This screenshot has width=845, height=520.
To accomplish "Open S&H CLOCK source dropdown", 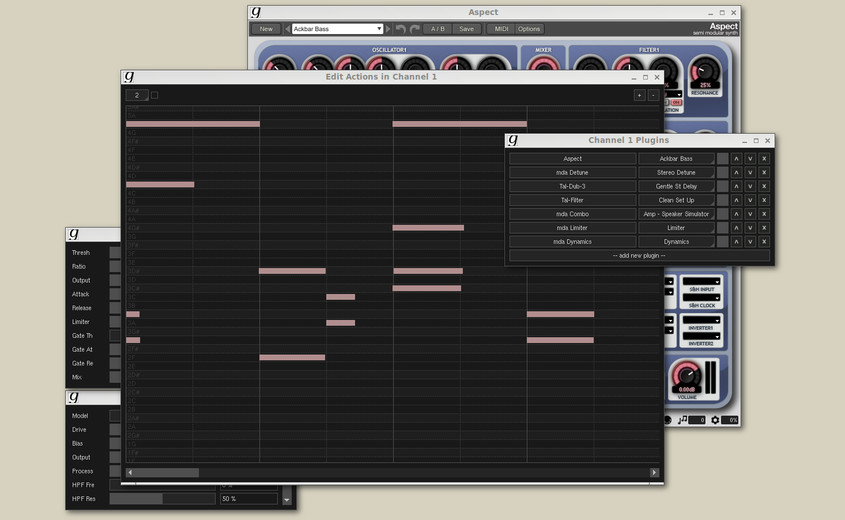I will pos(702,297).
